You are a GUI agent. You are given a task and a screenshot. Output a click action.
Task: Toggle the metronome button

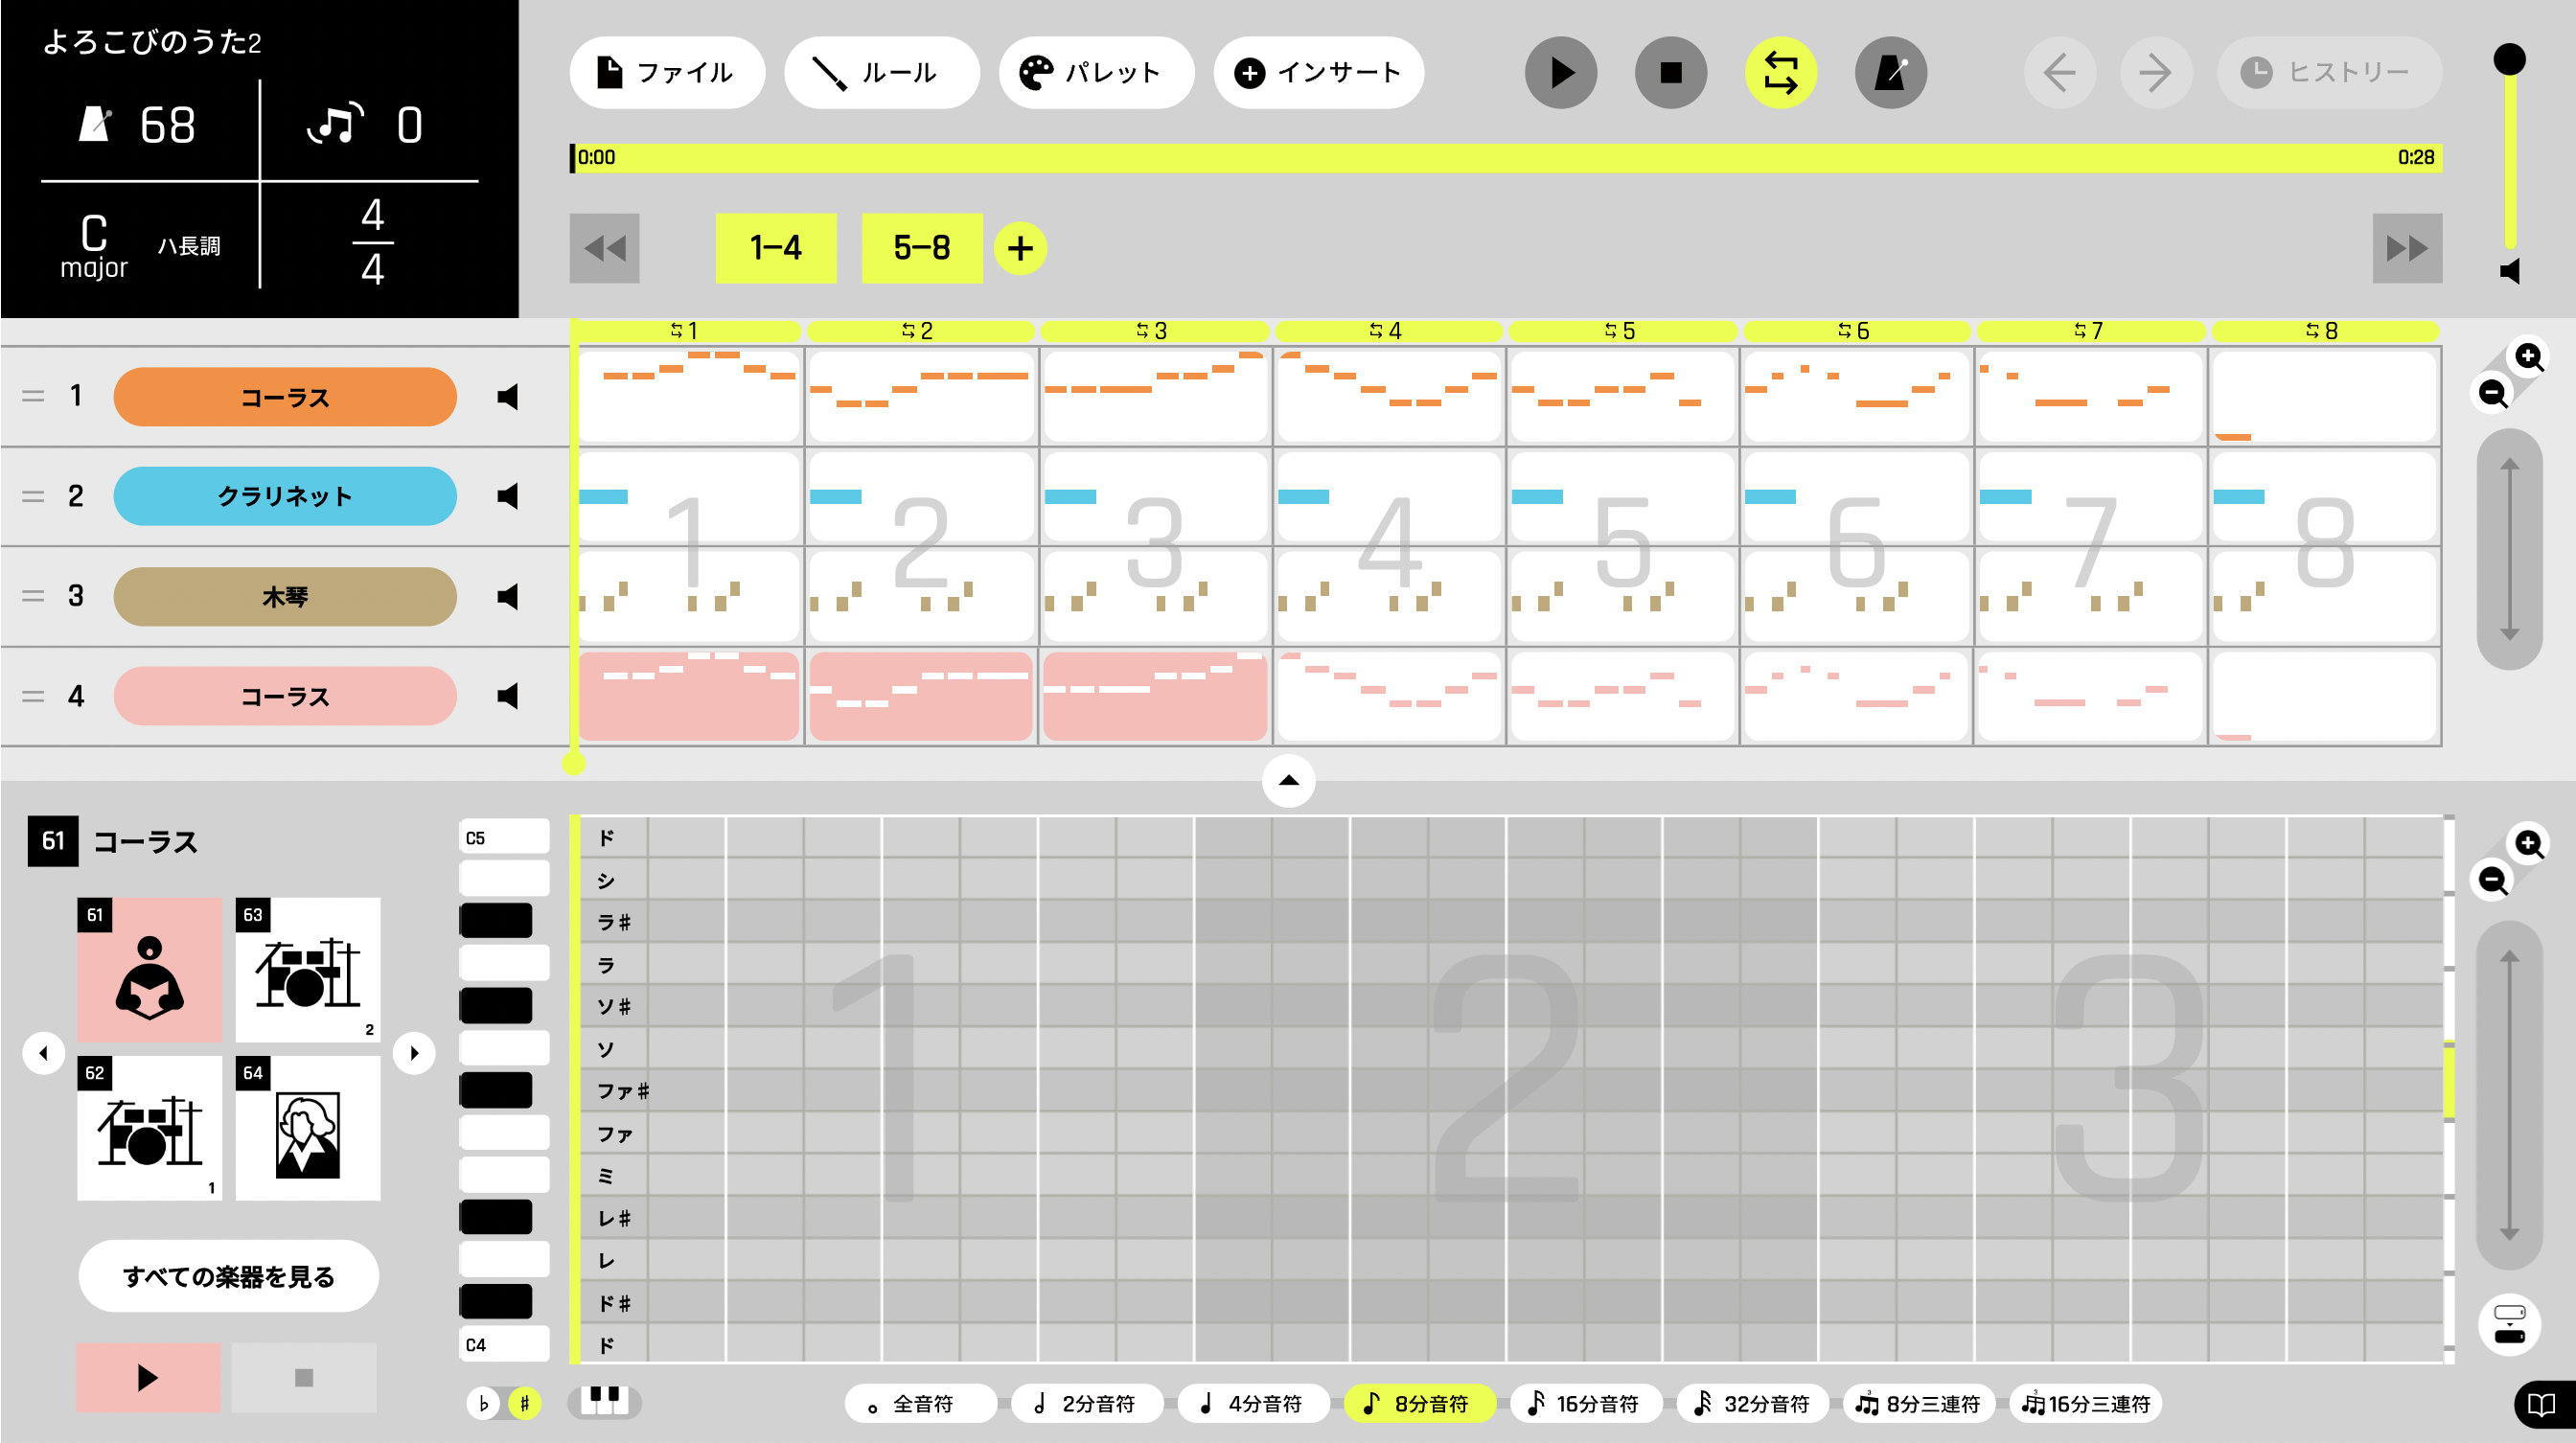1891,72
